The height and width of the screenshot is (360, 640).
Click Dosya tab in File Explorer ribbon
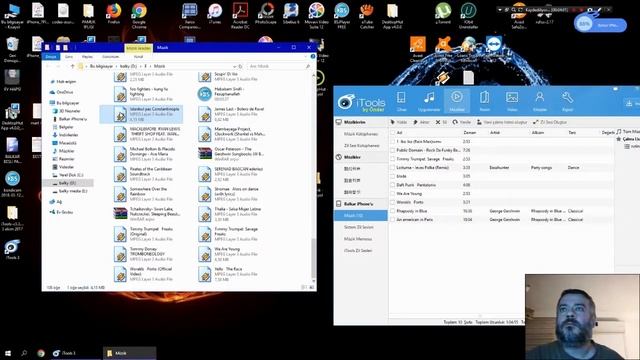51,57
